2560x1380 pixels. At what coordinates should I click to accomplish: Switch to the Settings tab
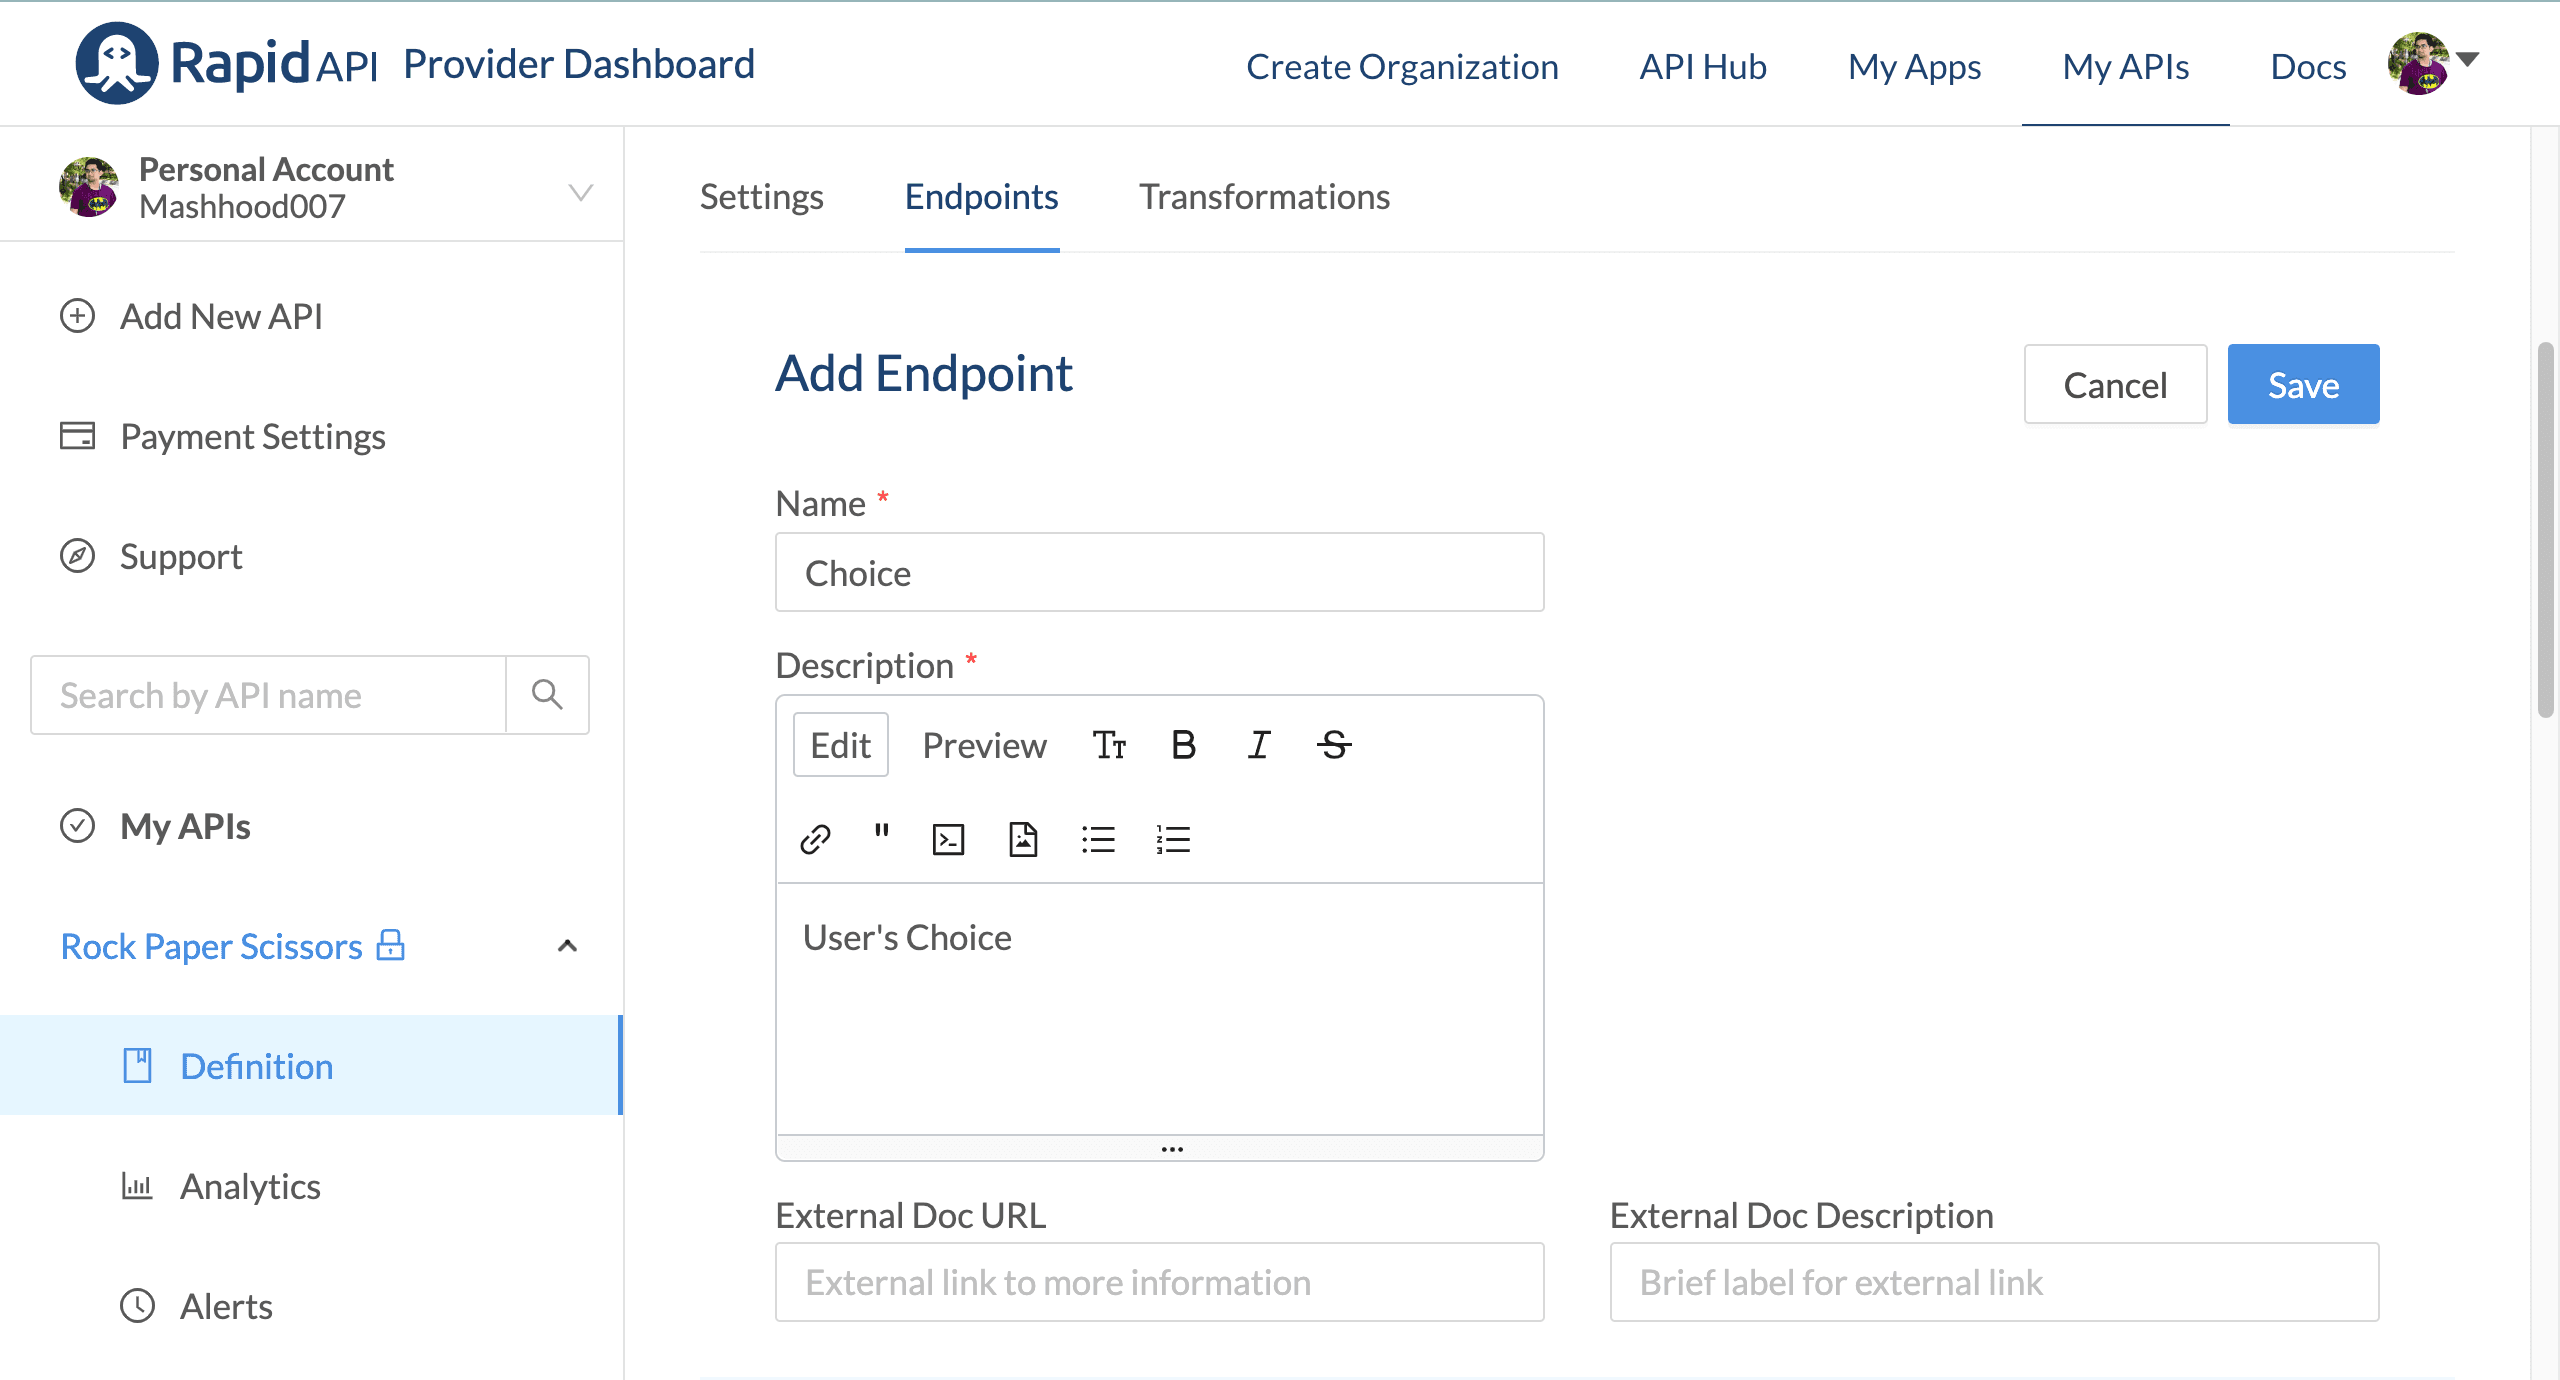point(762,197)
